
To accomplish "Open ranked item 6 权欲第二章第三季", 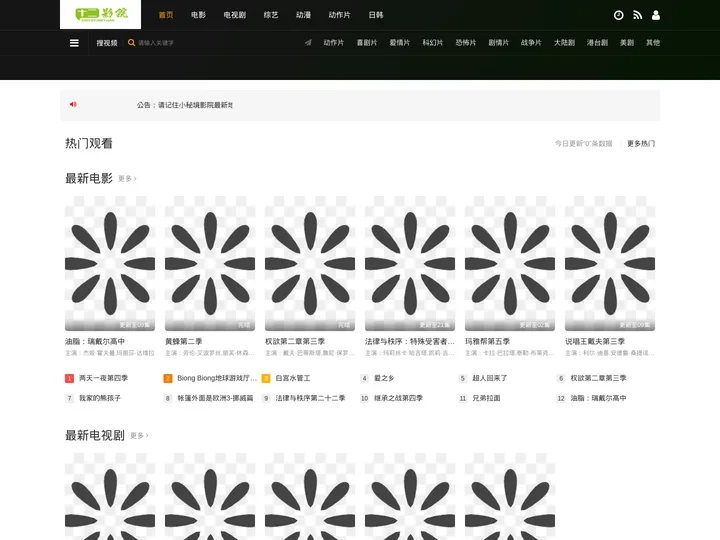I will click(598, 378).
